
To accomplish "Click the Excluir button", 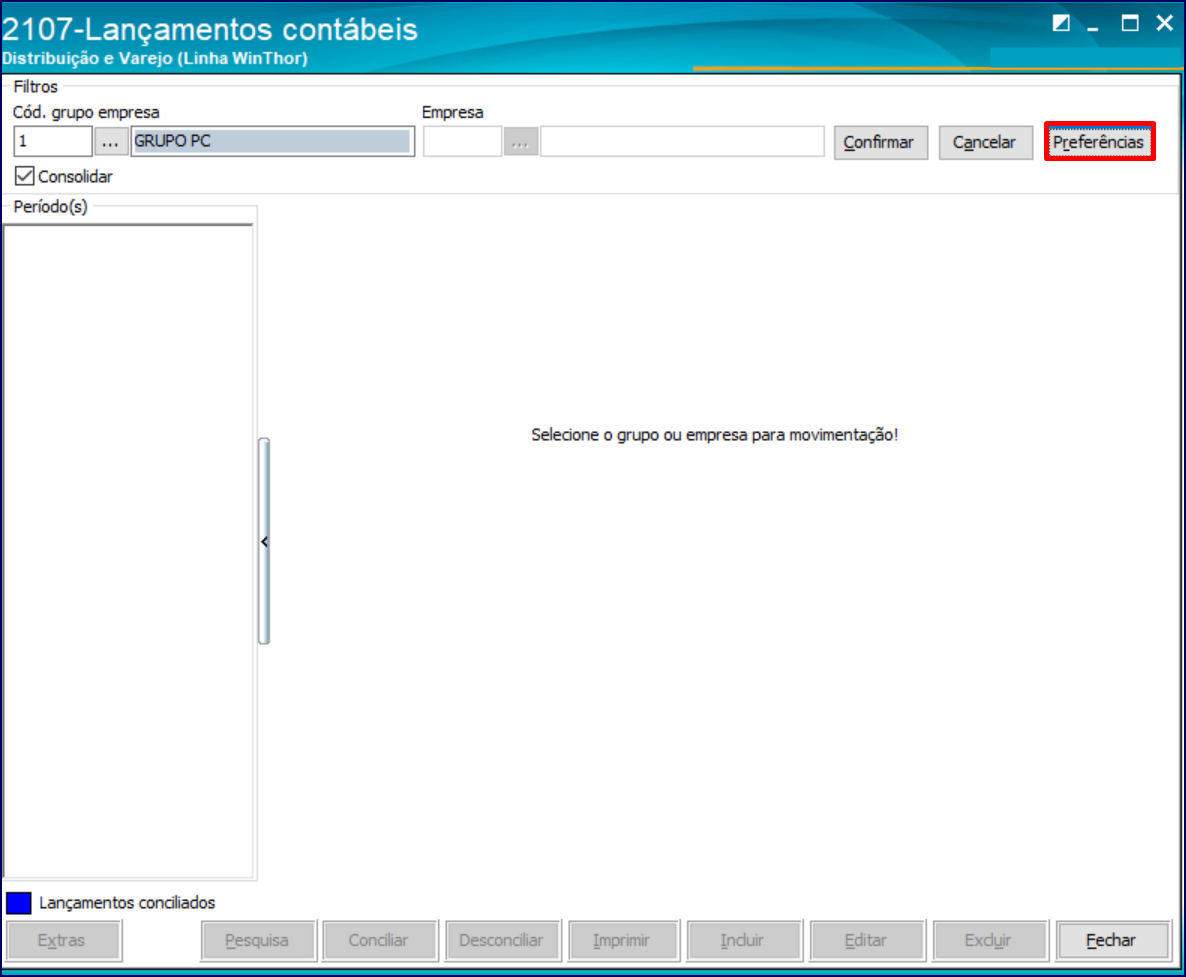I will (x=989, y=940).
